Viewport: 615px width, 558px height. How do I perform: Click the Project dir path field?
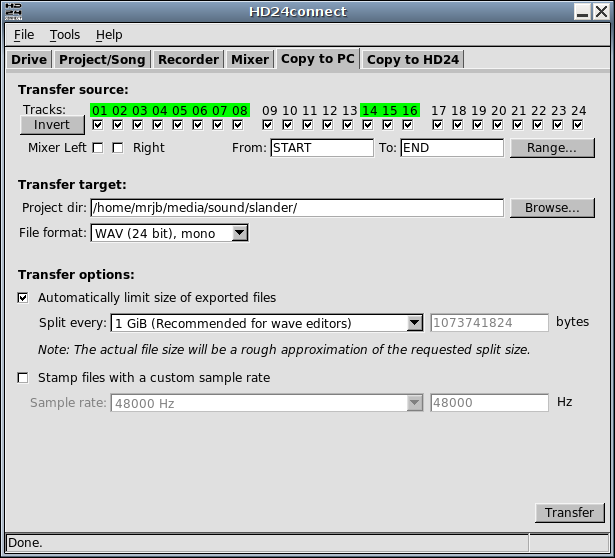(x=296, y=208)
